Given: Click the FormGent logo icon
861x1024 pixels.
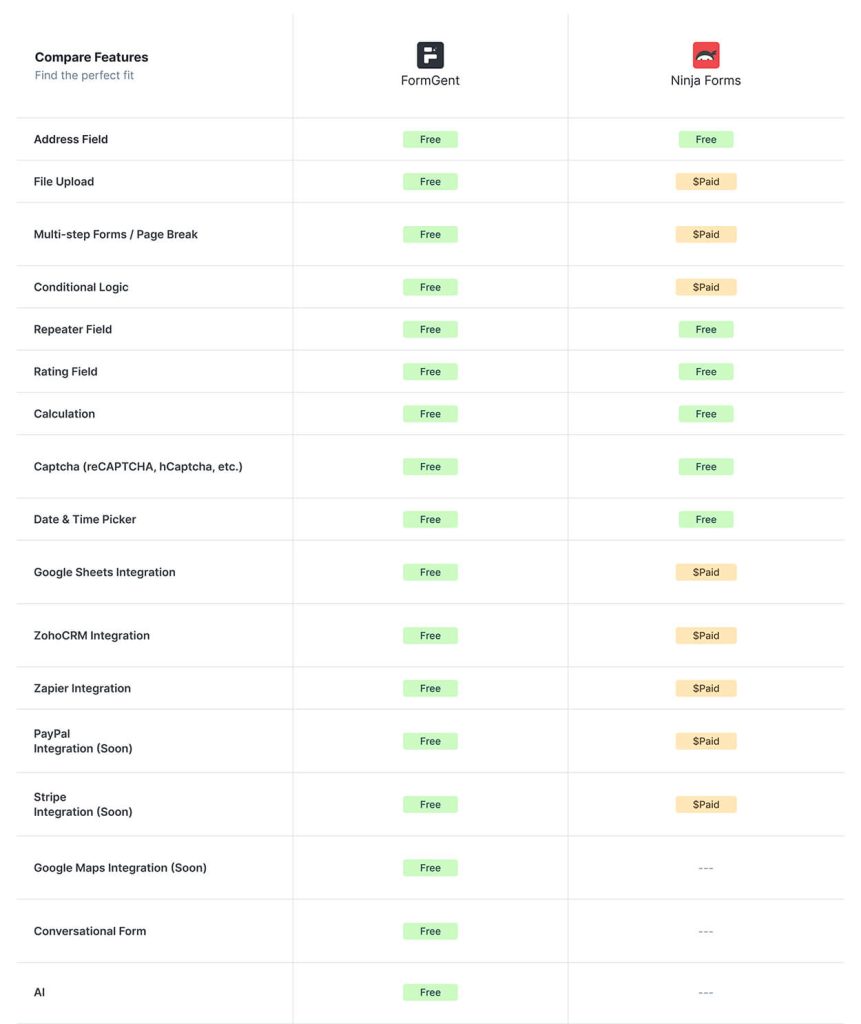Looking at the screenshot, I should coord(430,55).
